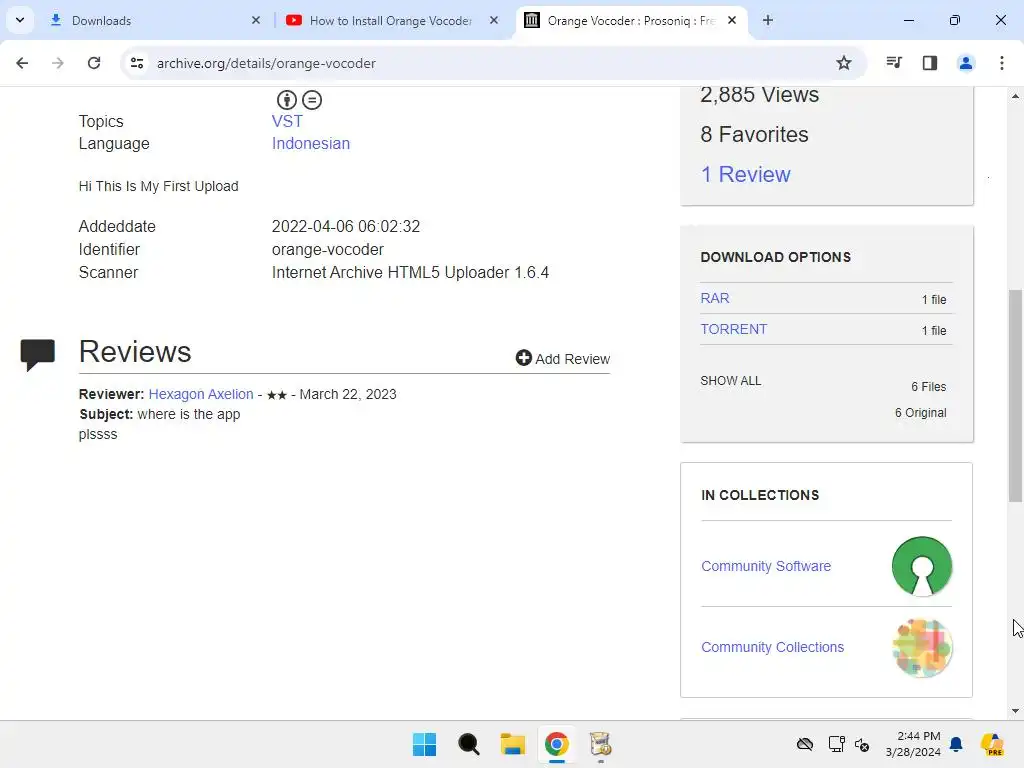Close the Orange Vocoder archive tab
This screenshot has height=768, width=1024.
(732, 20)
